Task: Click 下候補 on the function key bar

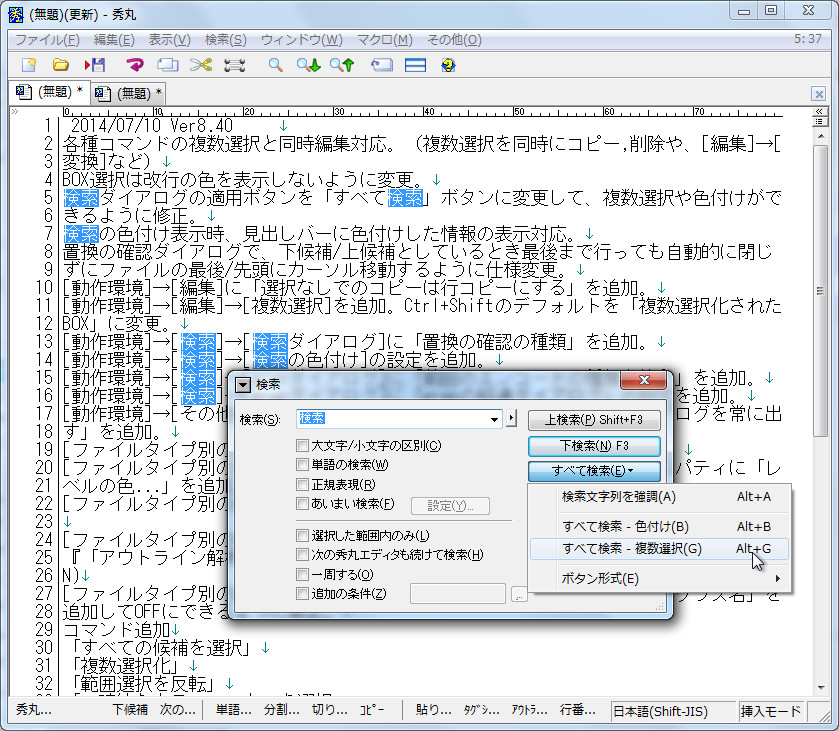Action: [130, 710]
